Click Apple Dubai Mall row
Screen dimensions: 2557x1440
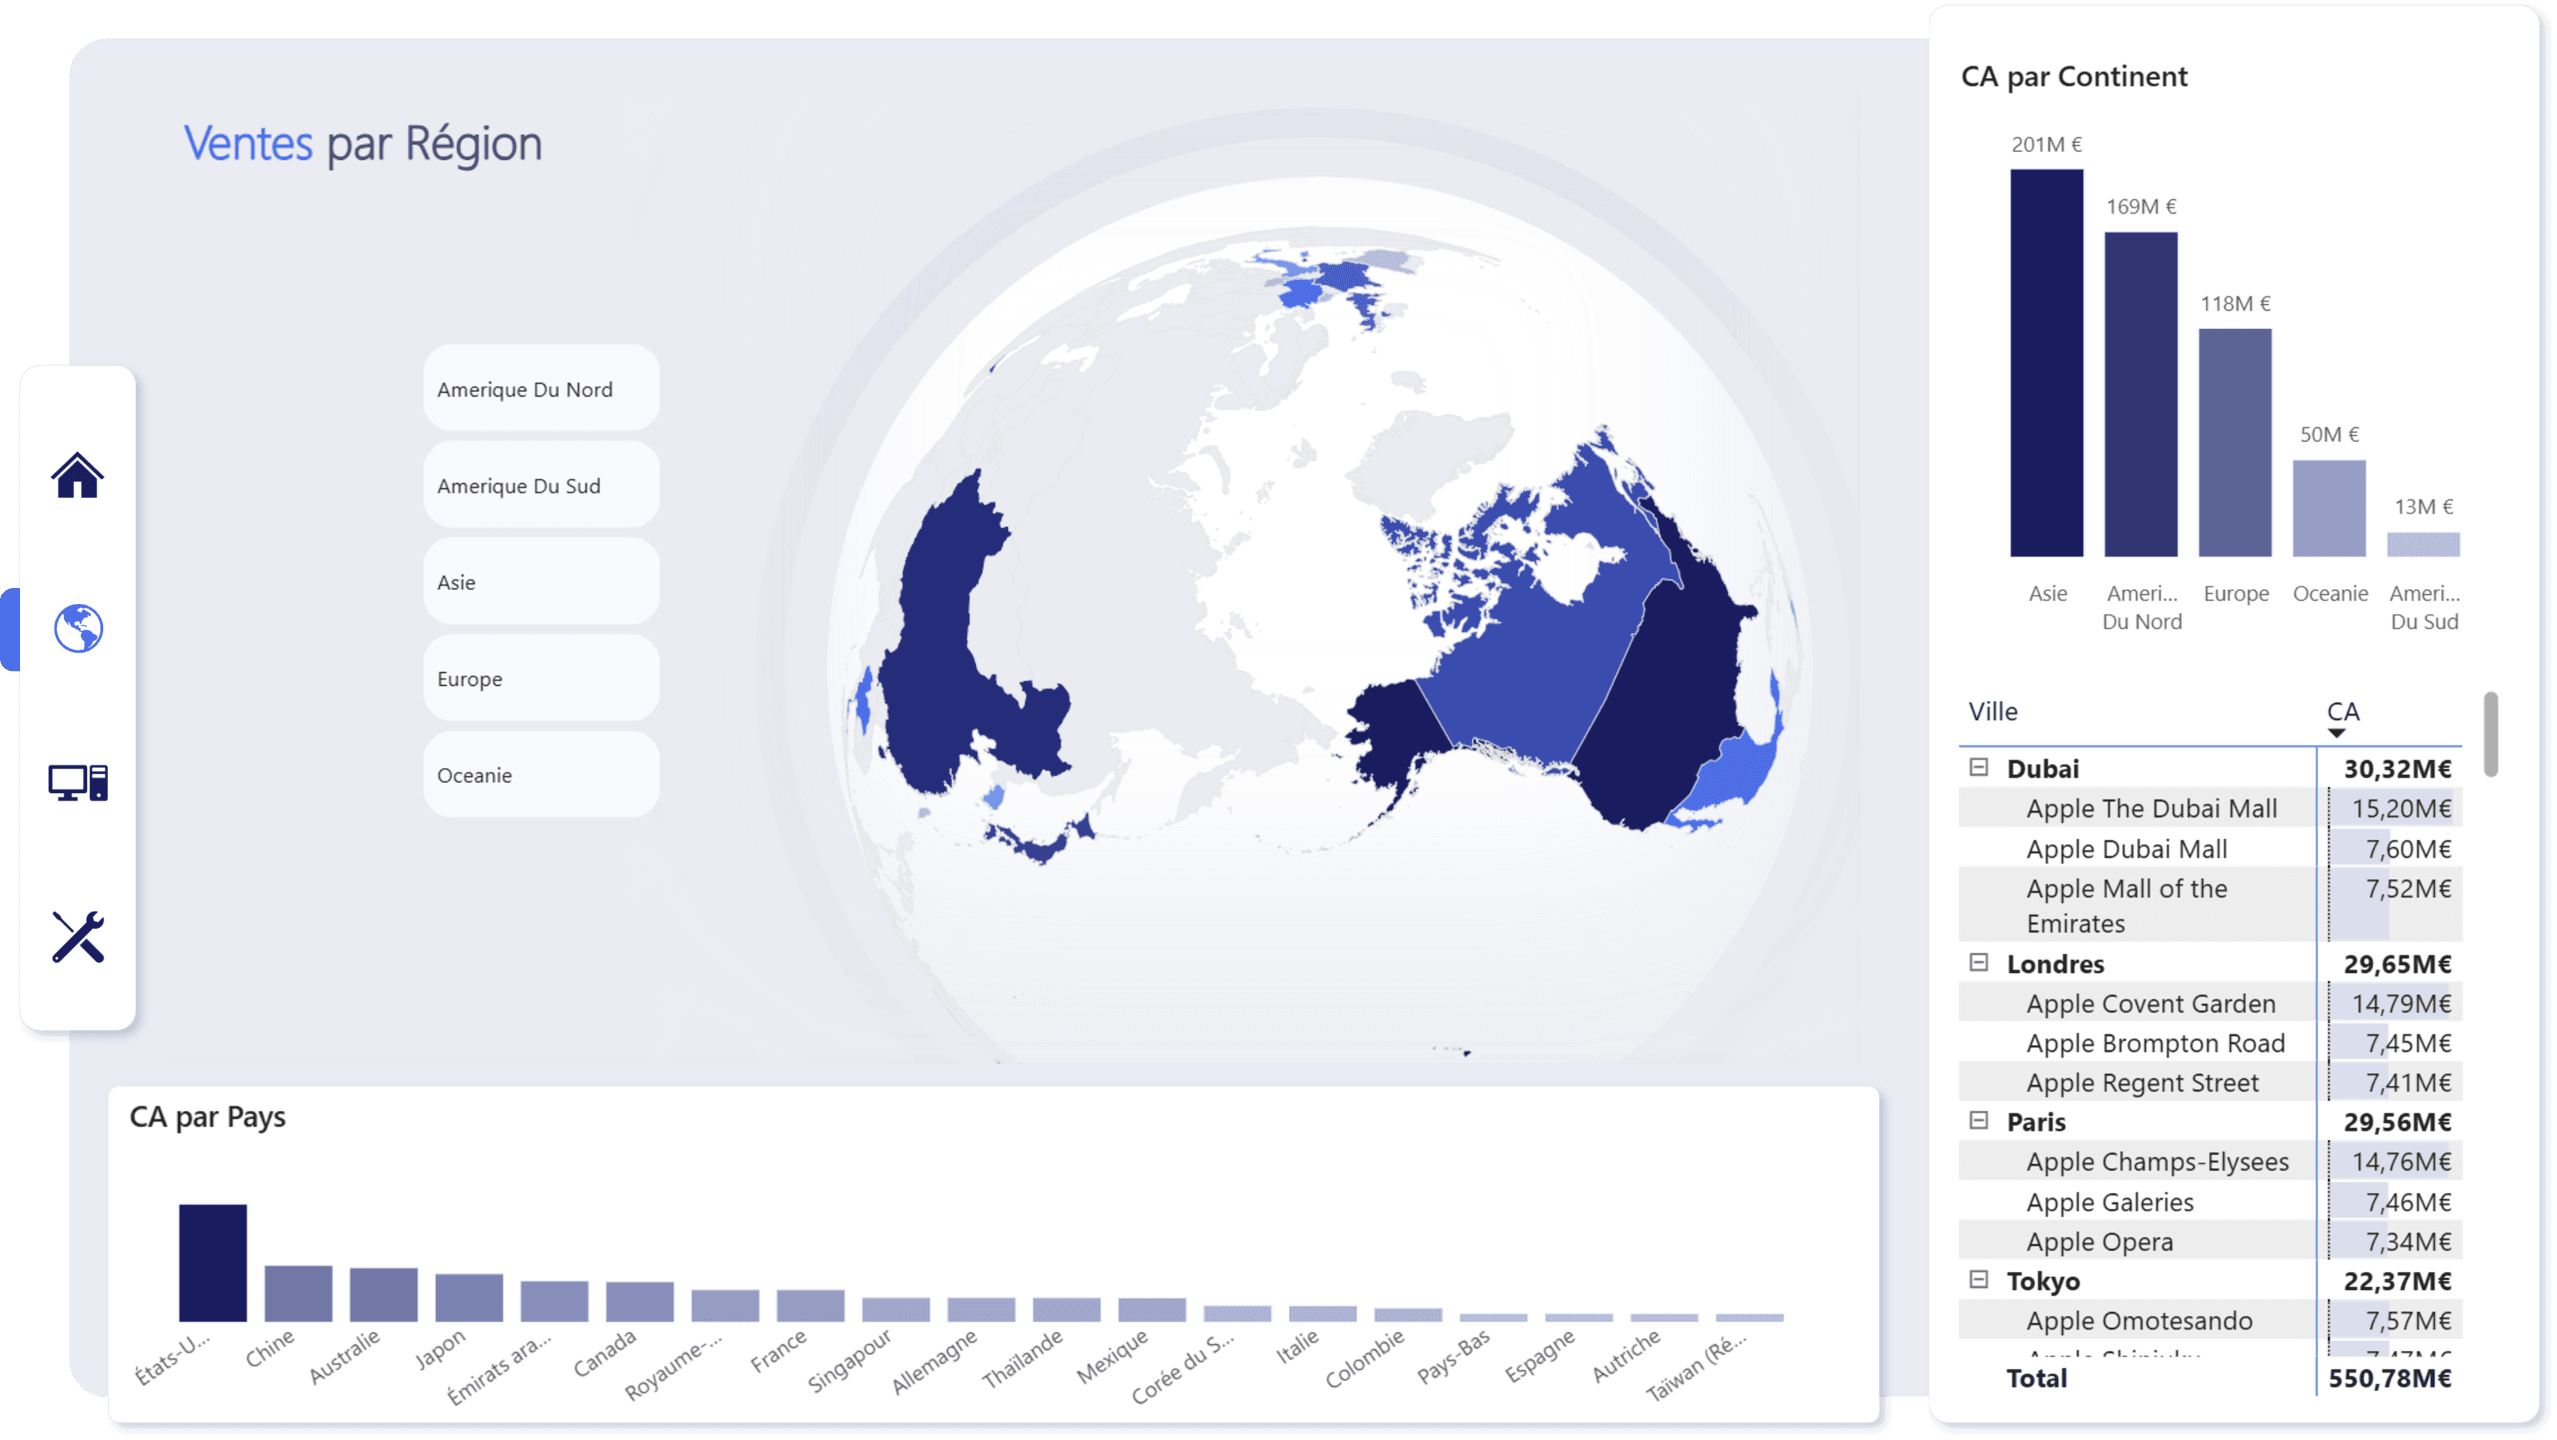pyautogui.click(x=2210, y=849)
